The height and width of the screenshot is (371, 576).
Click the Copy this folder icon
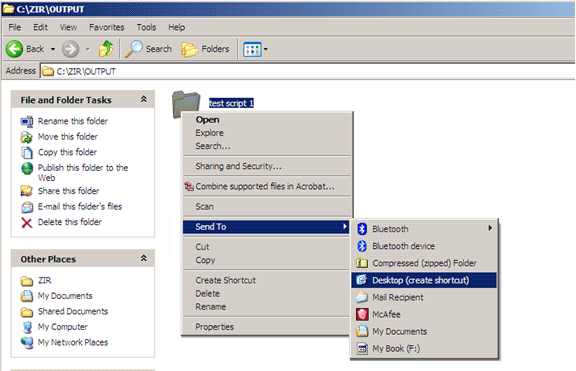tap(27, 152)
